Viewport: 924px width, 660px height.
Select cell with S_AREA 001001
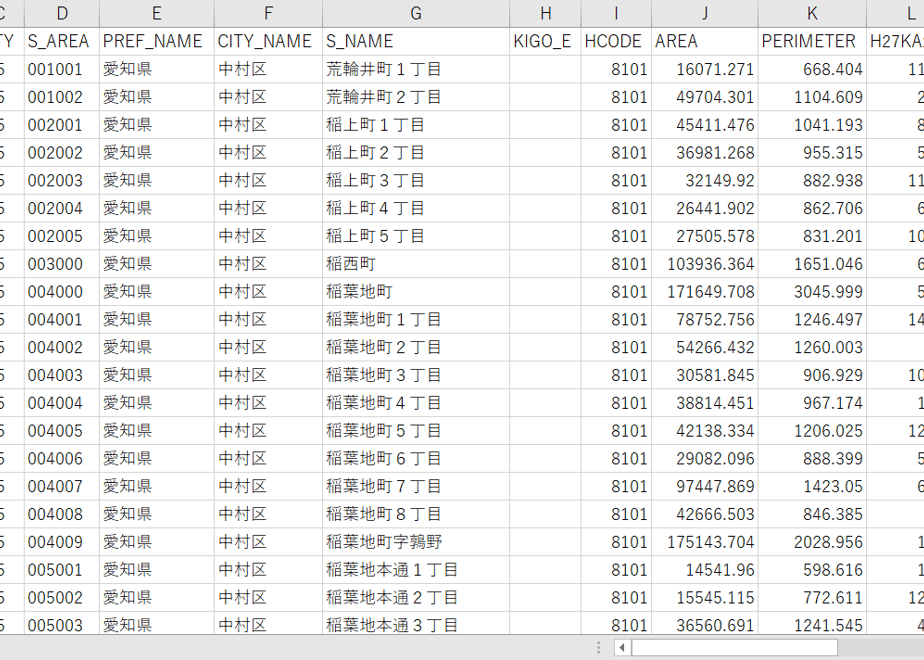(62, 69)
